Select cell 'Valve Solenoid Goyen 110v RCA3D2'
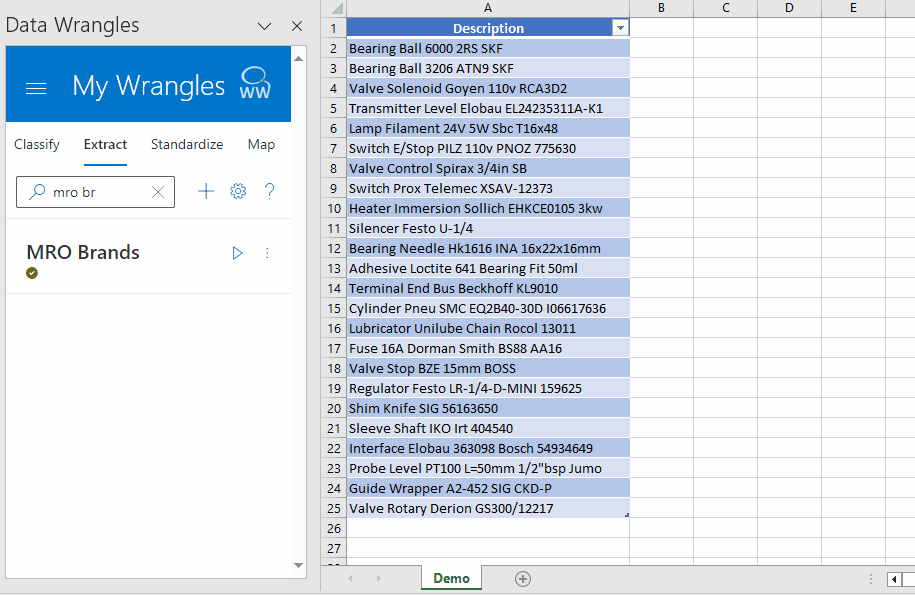The width and height of the screenshot is (915, 595). (x=488, y=88)
